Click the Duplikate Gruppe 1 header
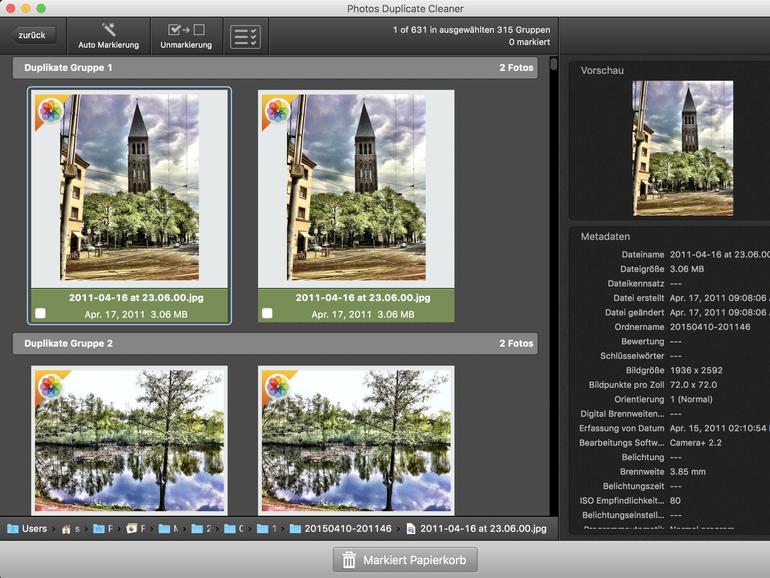770x578 pixels. tap(275, 68)
